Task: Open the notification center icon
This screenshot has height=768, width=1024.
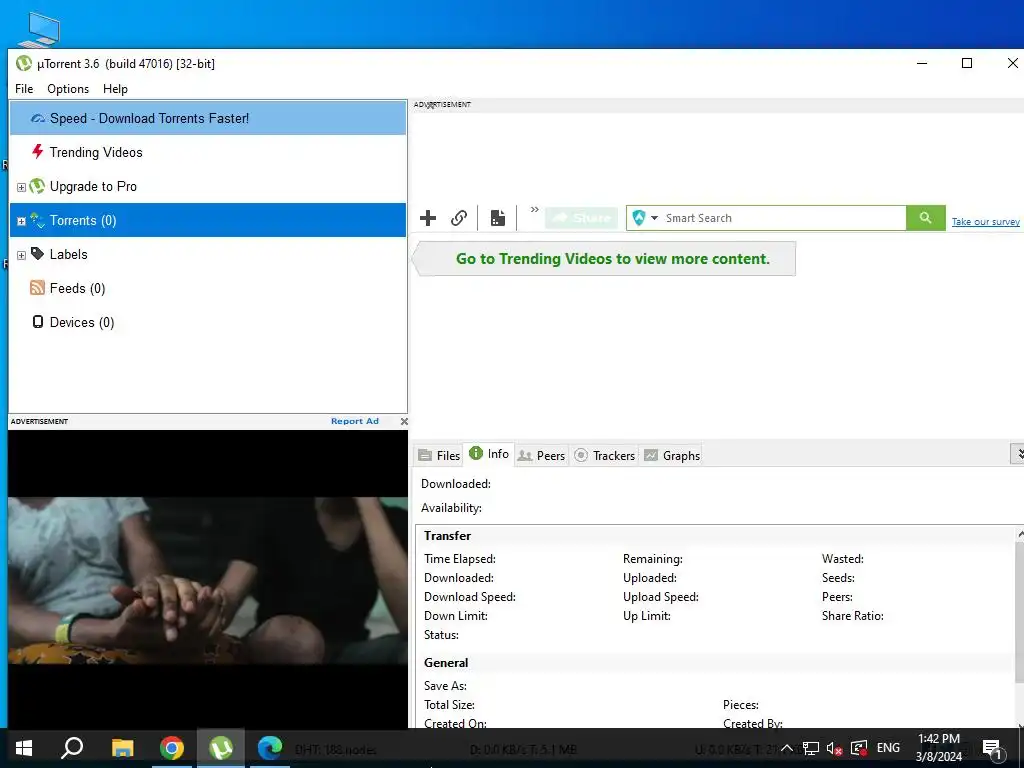Action: coord(992,748)
